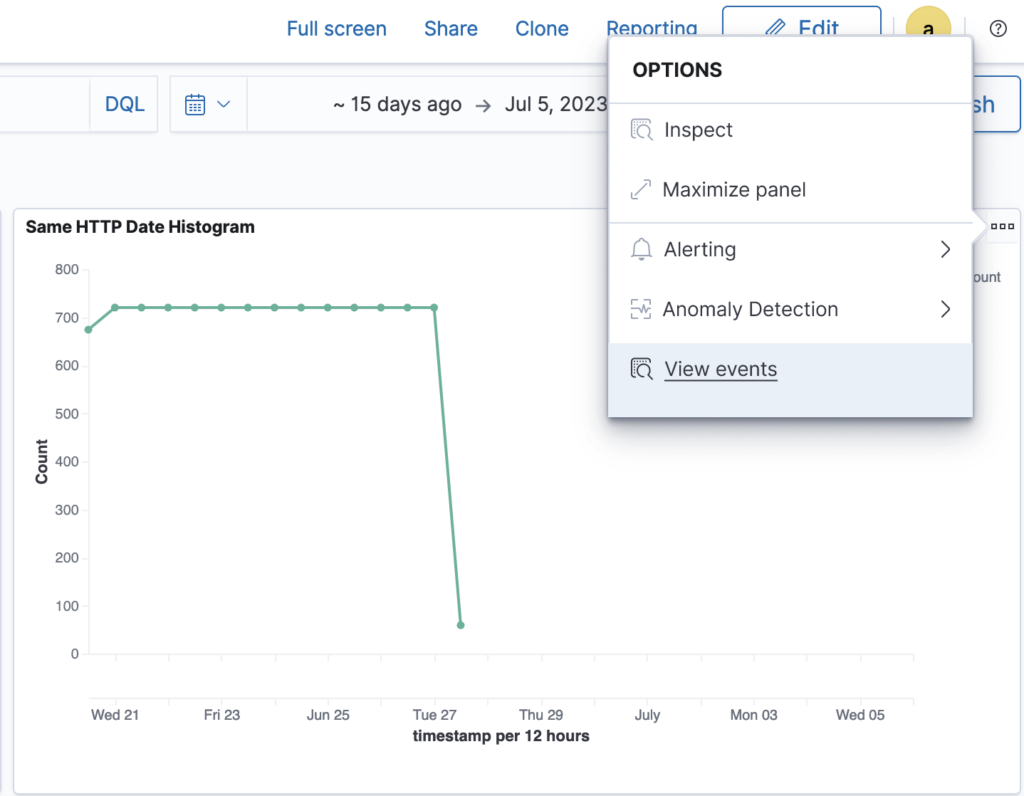
Task: Open the Full screen view
Action: pyautogui.click(x=336, y=29)
